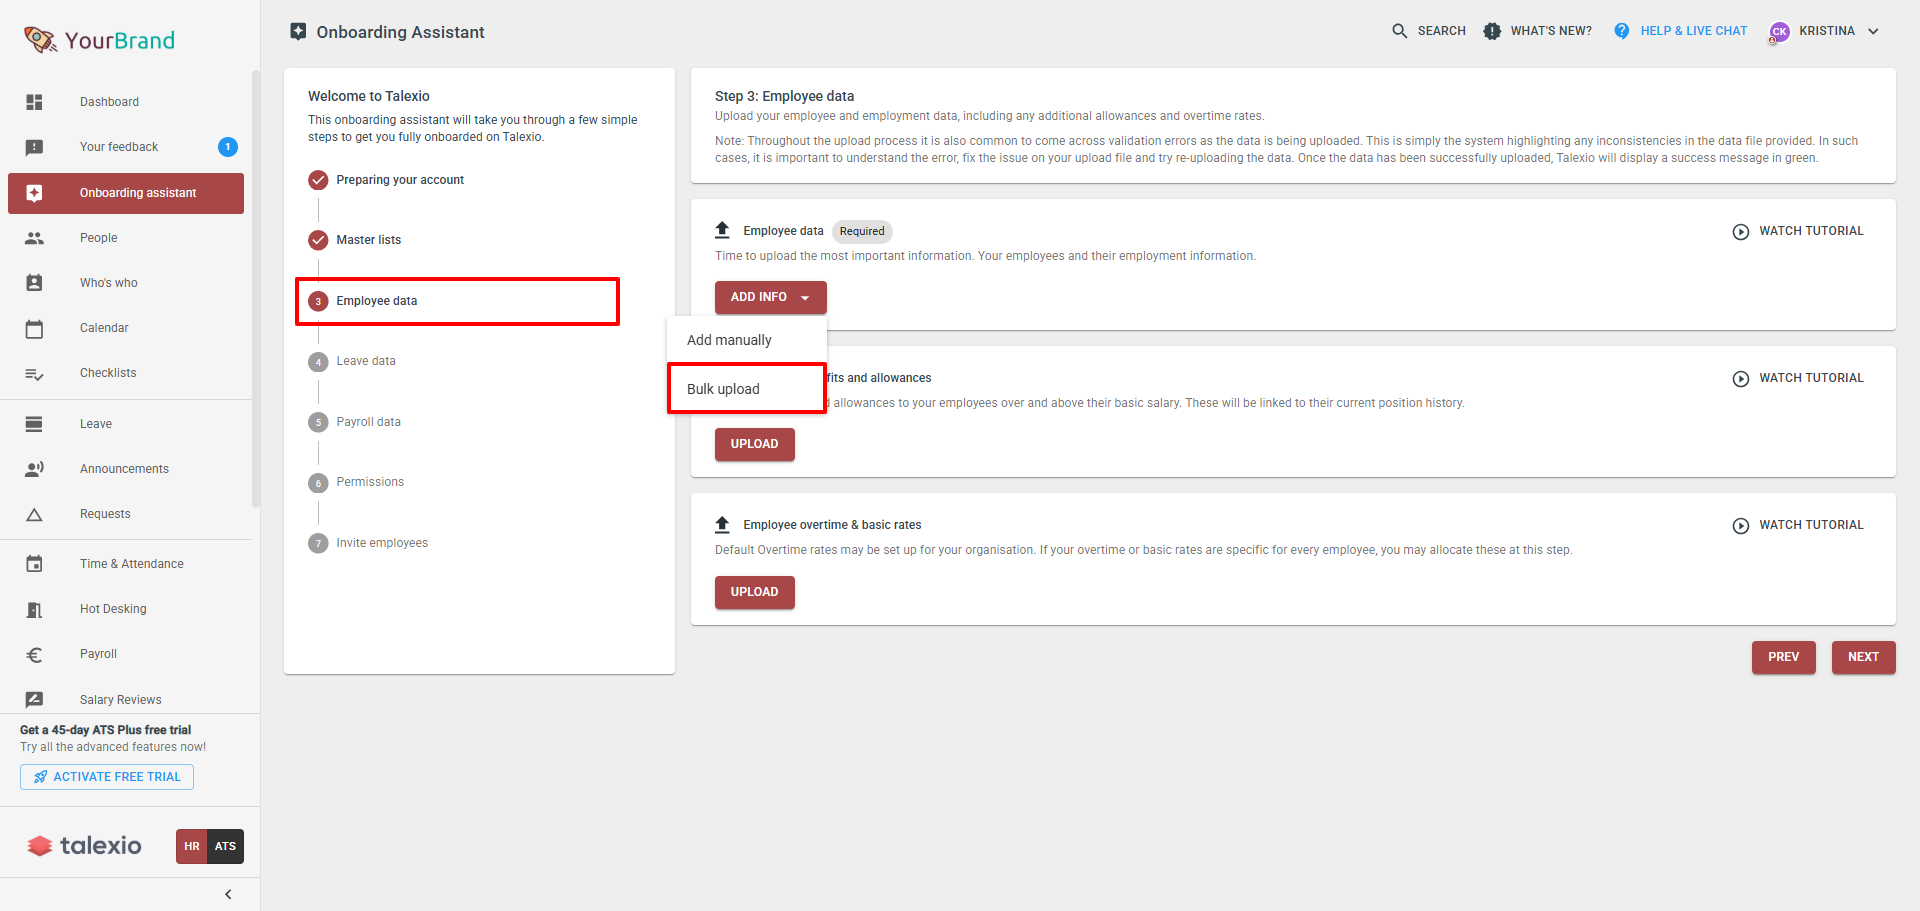
Task: Switch to the ATS product toggle
Action: pos(226,846)
